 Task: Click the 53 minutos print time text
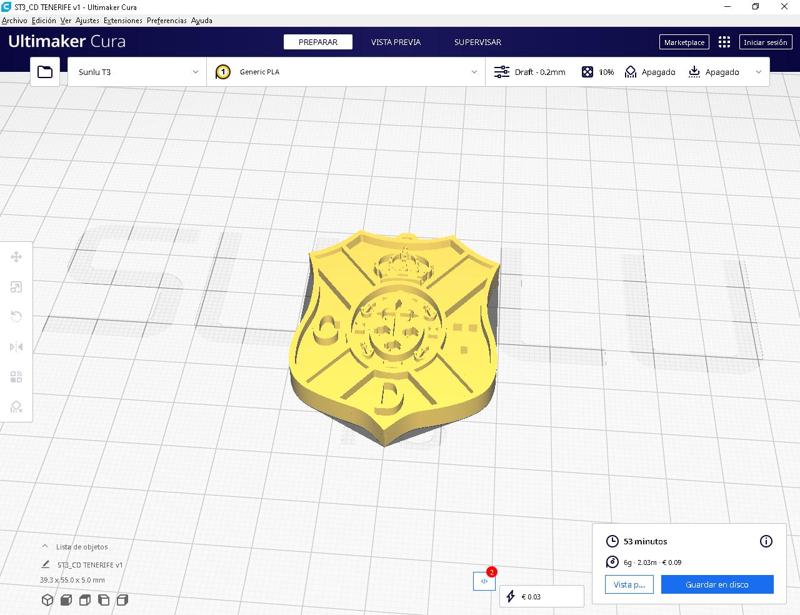pos(645,542)
